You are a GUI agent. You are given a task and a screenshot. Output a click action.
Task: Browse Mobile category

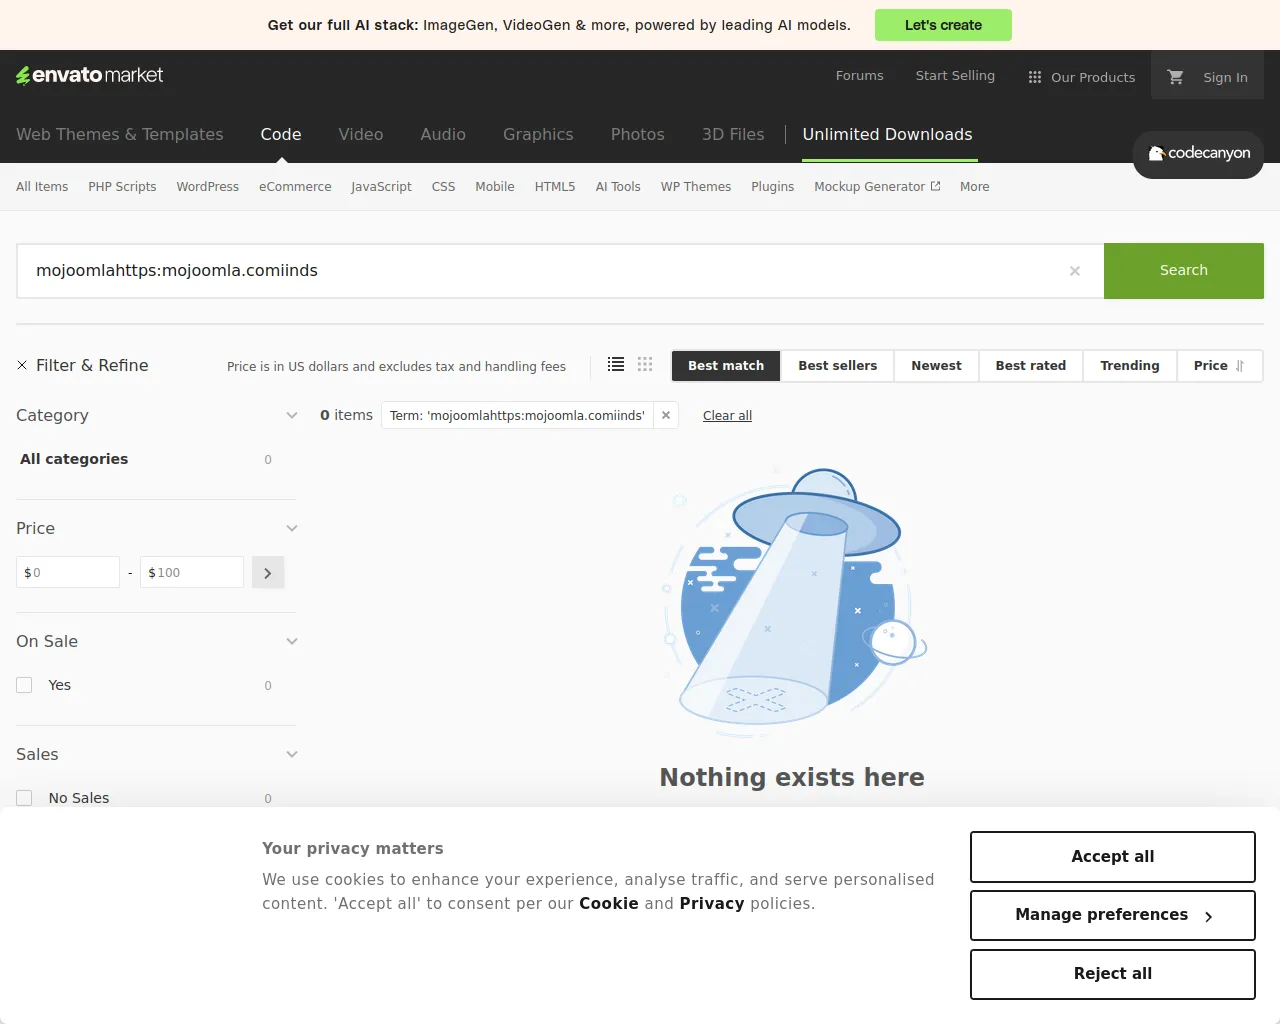[495, 187]
